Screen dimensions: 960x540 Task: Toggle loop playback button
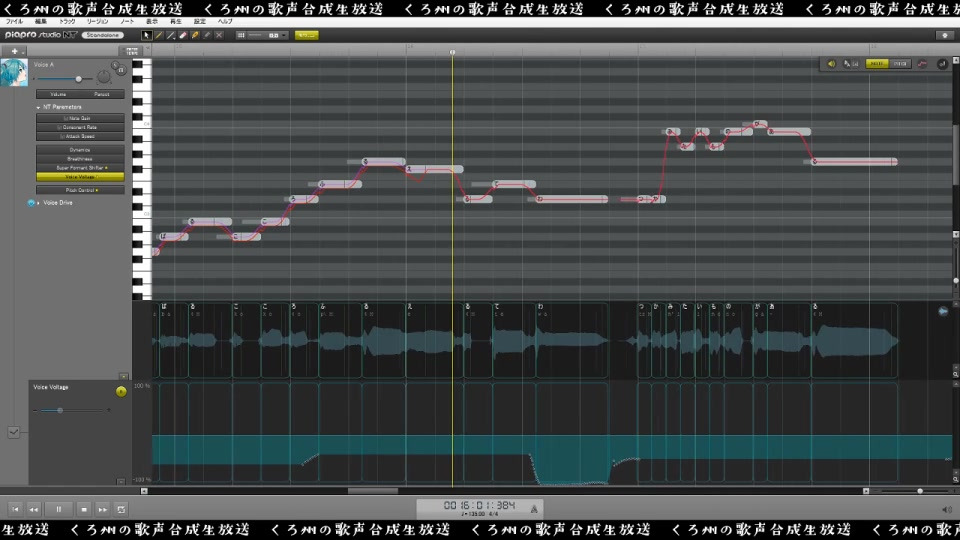[x=121, y=509]
